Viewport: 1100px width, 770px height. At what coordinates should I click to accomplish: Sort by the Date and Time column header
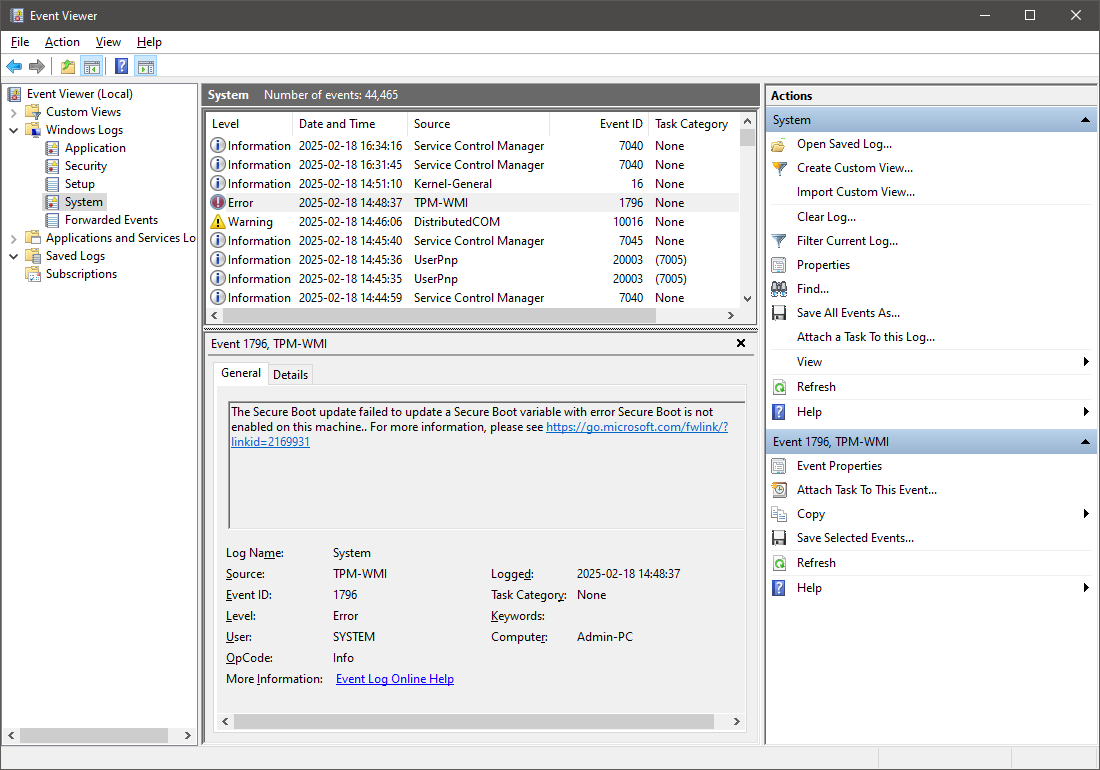(349, 124)
